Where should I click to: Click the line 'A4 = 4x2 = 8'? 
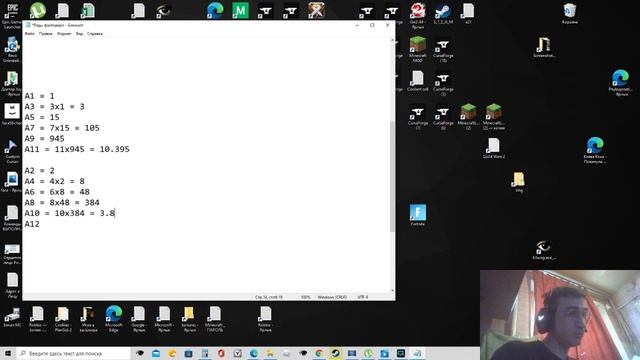tap(54, 181)
